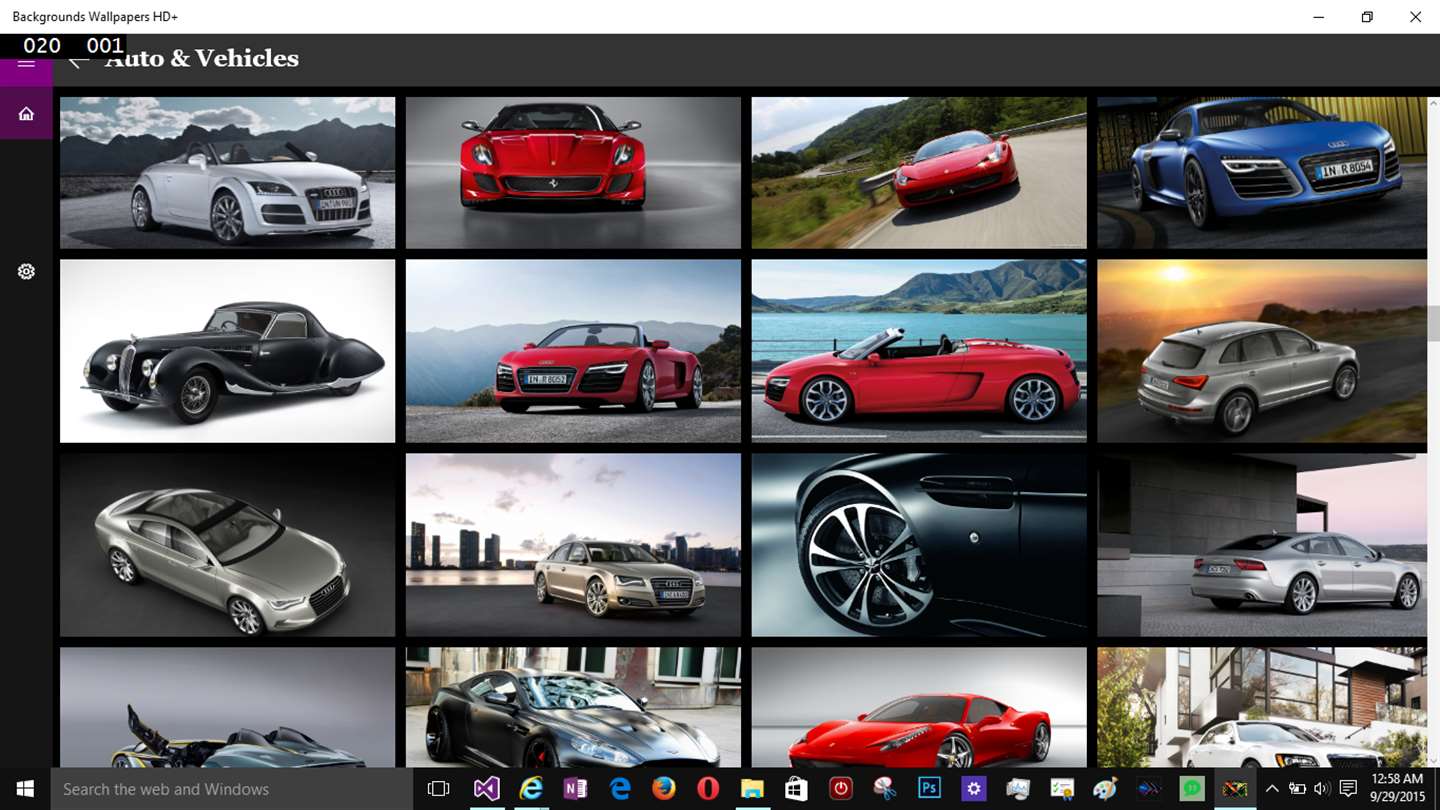Open the black car wheel close-up wallpaper
The height and width of the screenshot is (810, 1440).
point(919,545)
